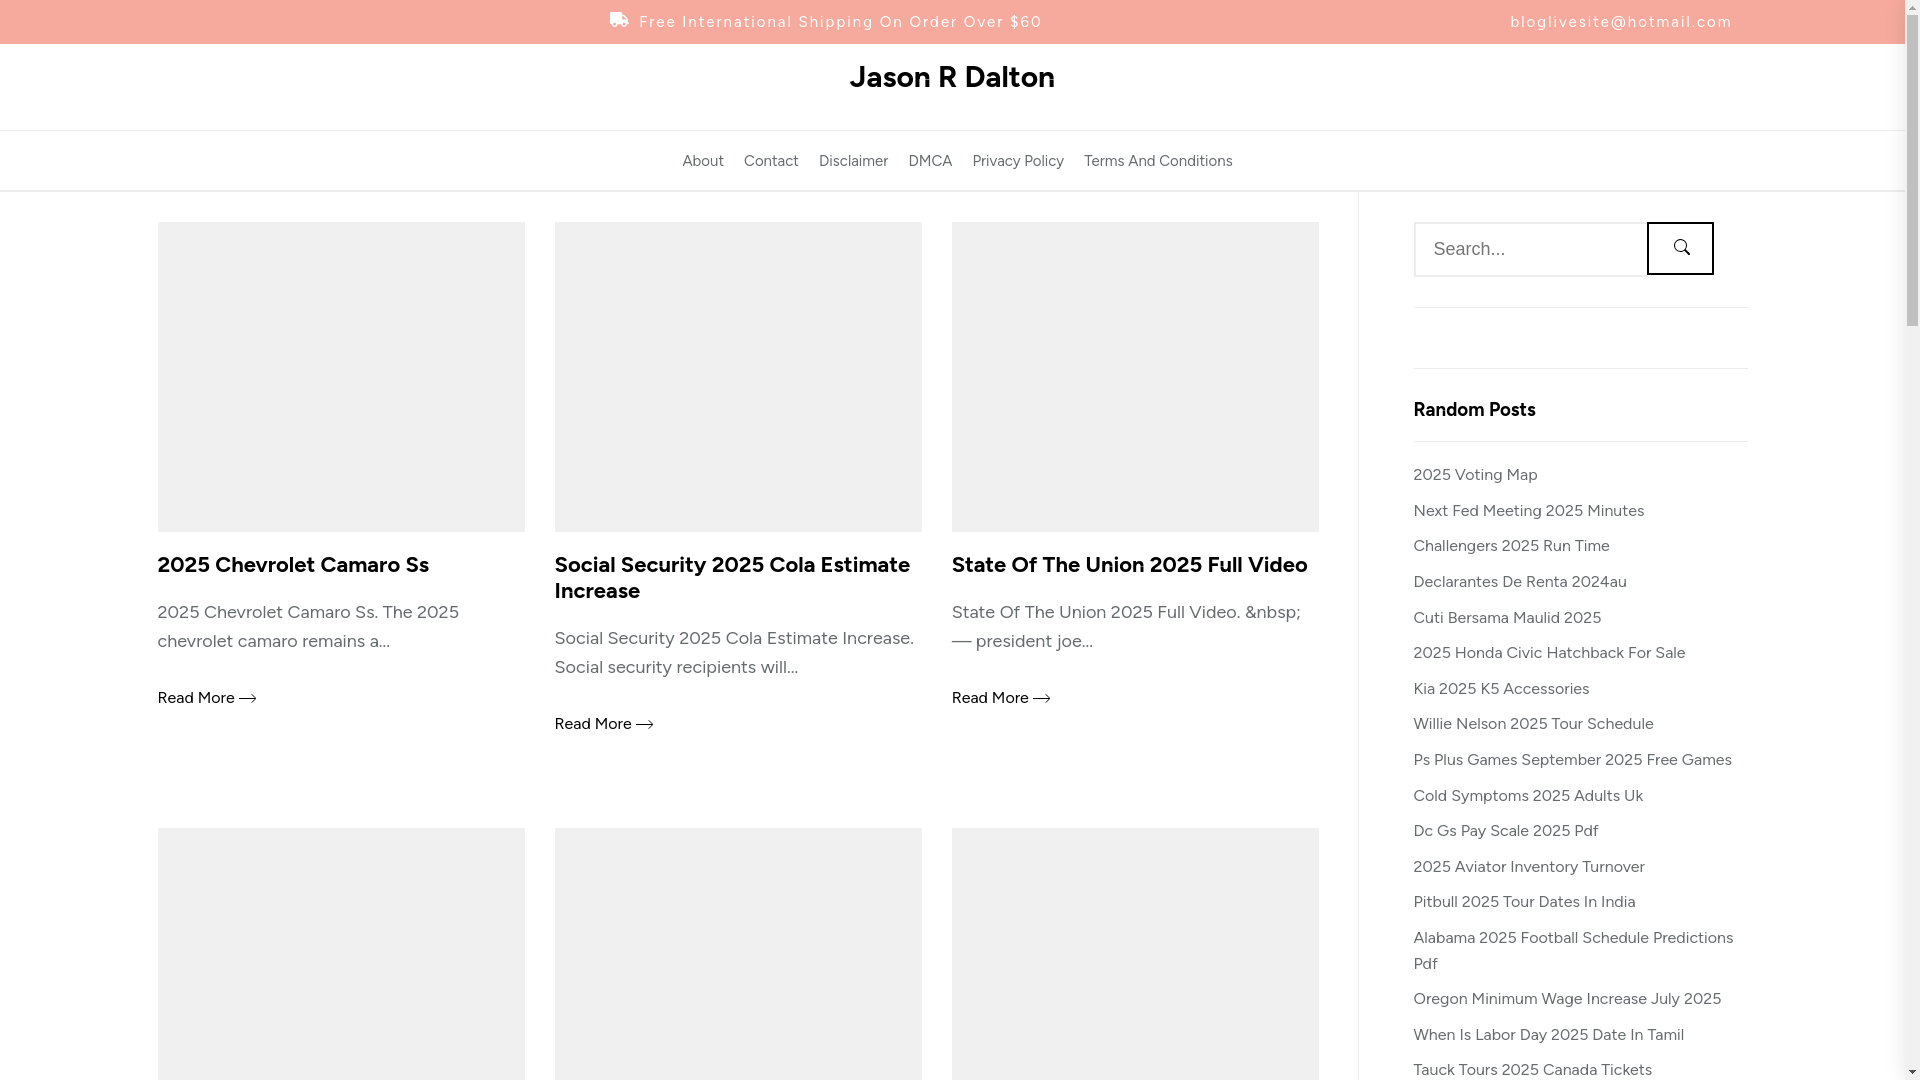1920x1080 pixels.
Task: Open Ps Plus Games September 2025 Free Games
Action: click(x=1572, y=760)
